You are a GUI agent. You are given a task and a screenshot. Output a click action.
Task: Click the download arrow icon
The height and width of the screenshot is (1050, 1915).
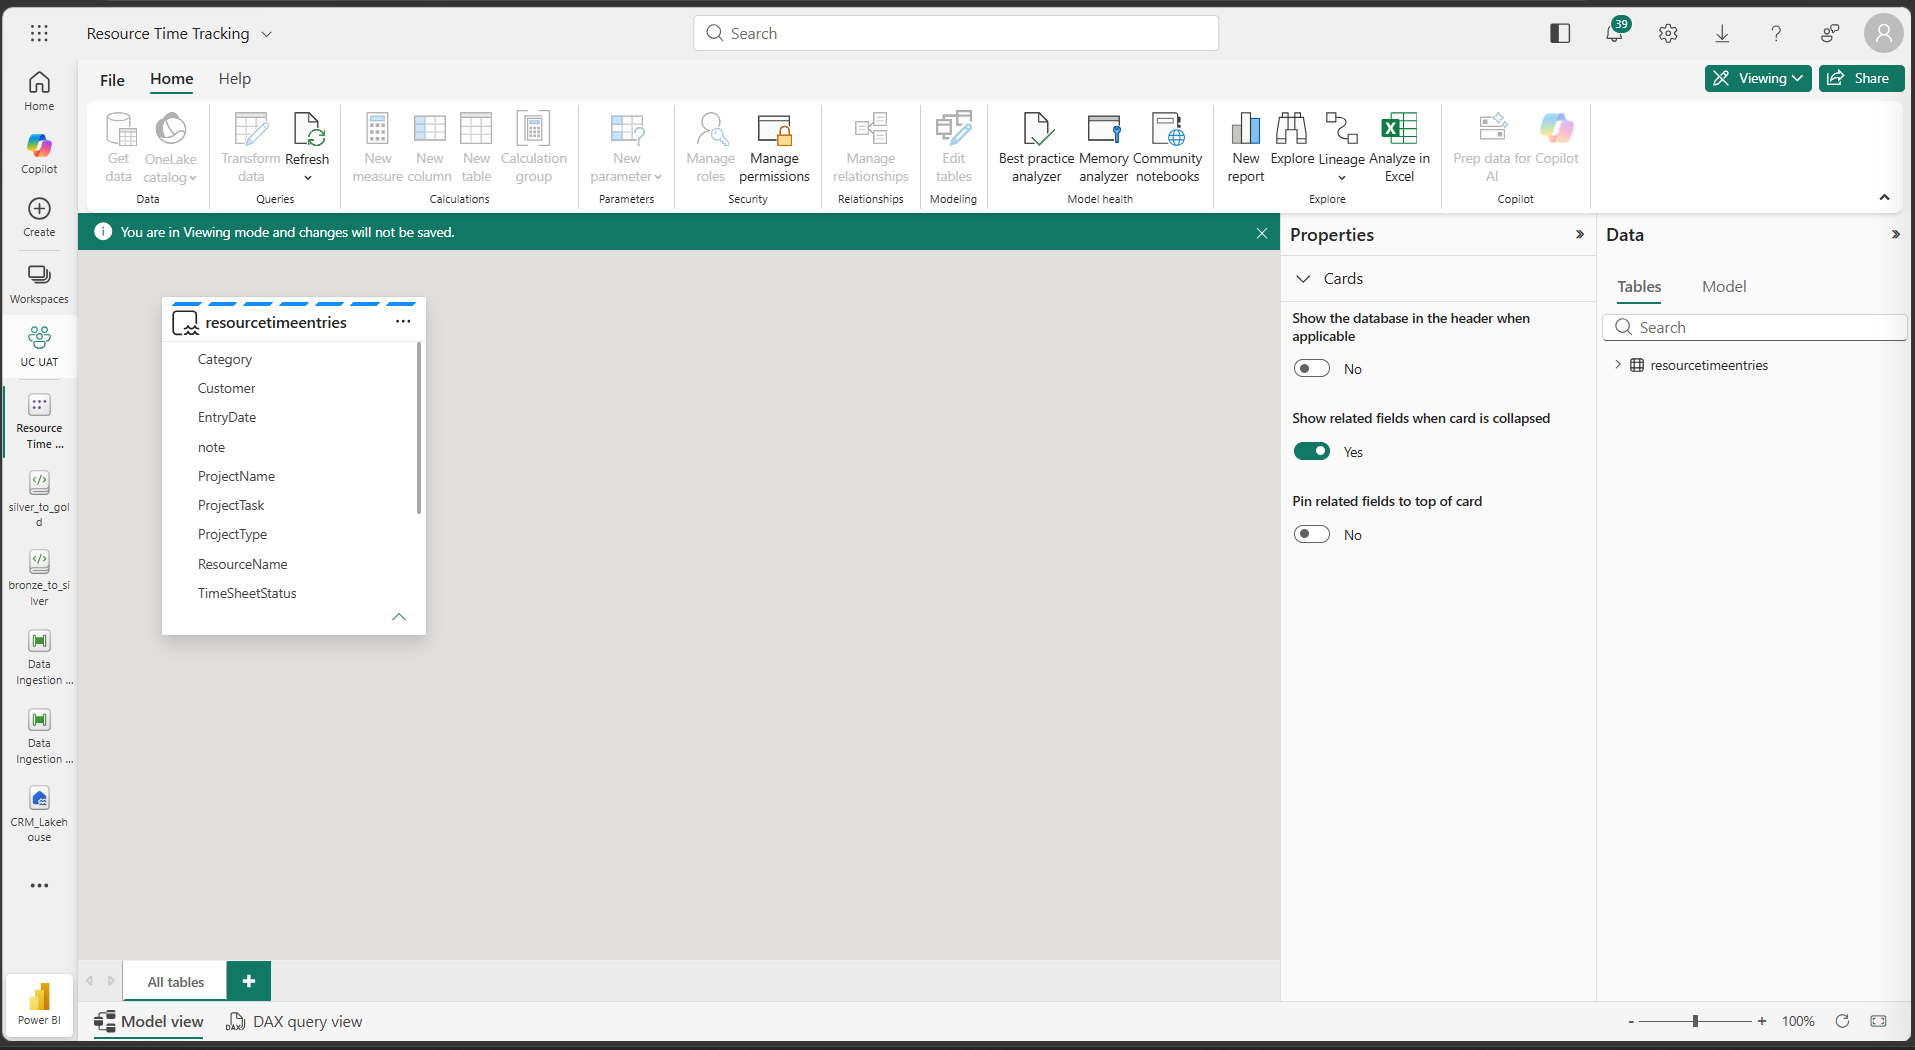(1722, 33)
